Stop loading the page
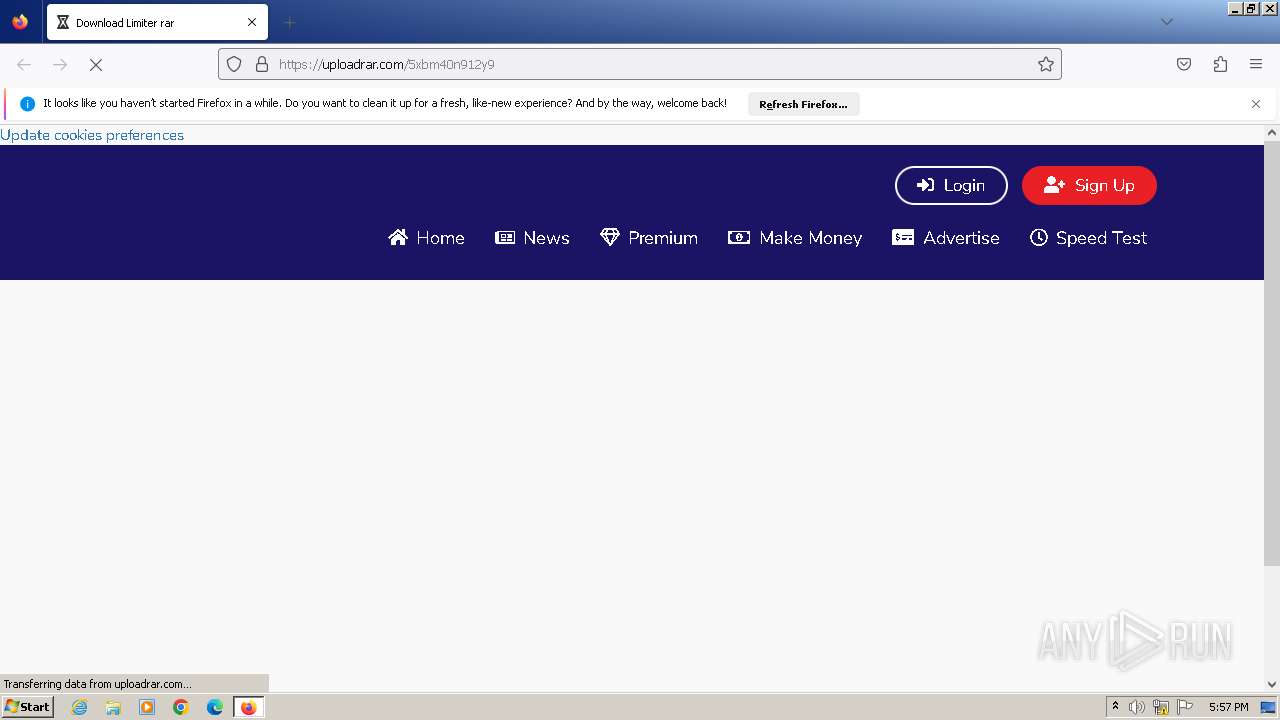1280x720 pixels. (x=96, y=64)
